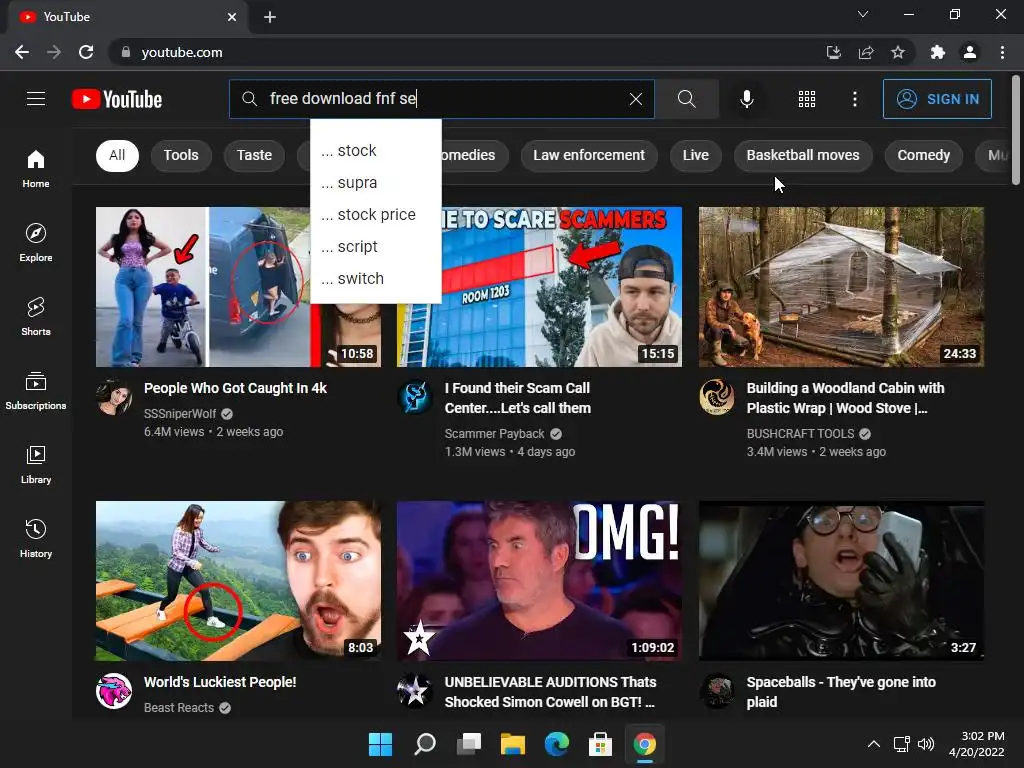Choose the 'stock price' suggestion

pyautogui.click(x=376, y=214)
